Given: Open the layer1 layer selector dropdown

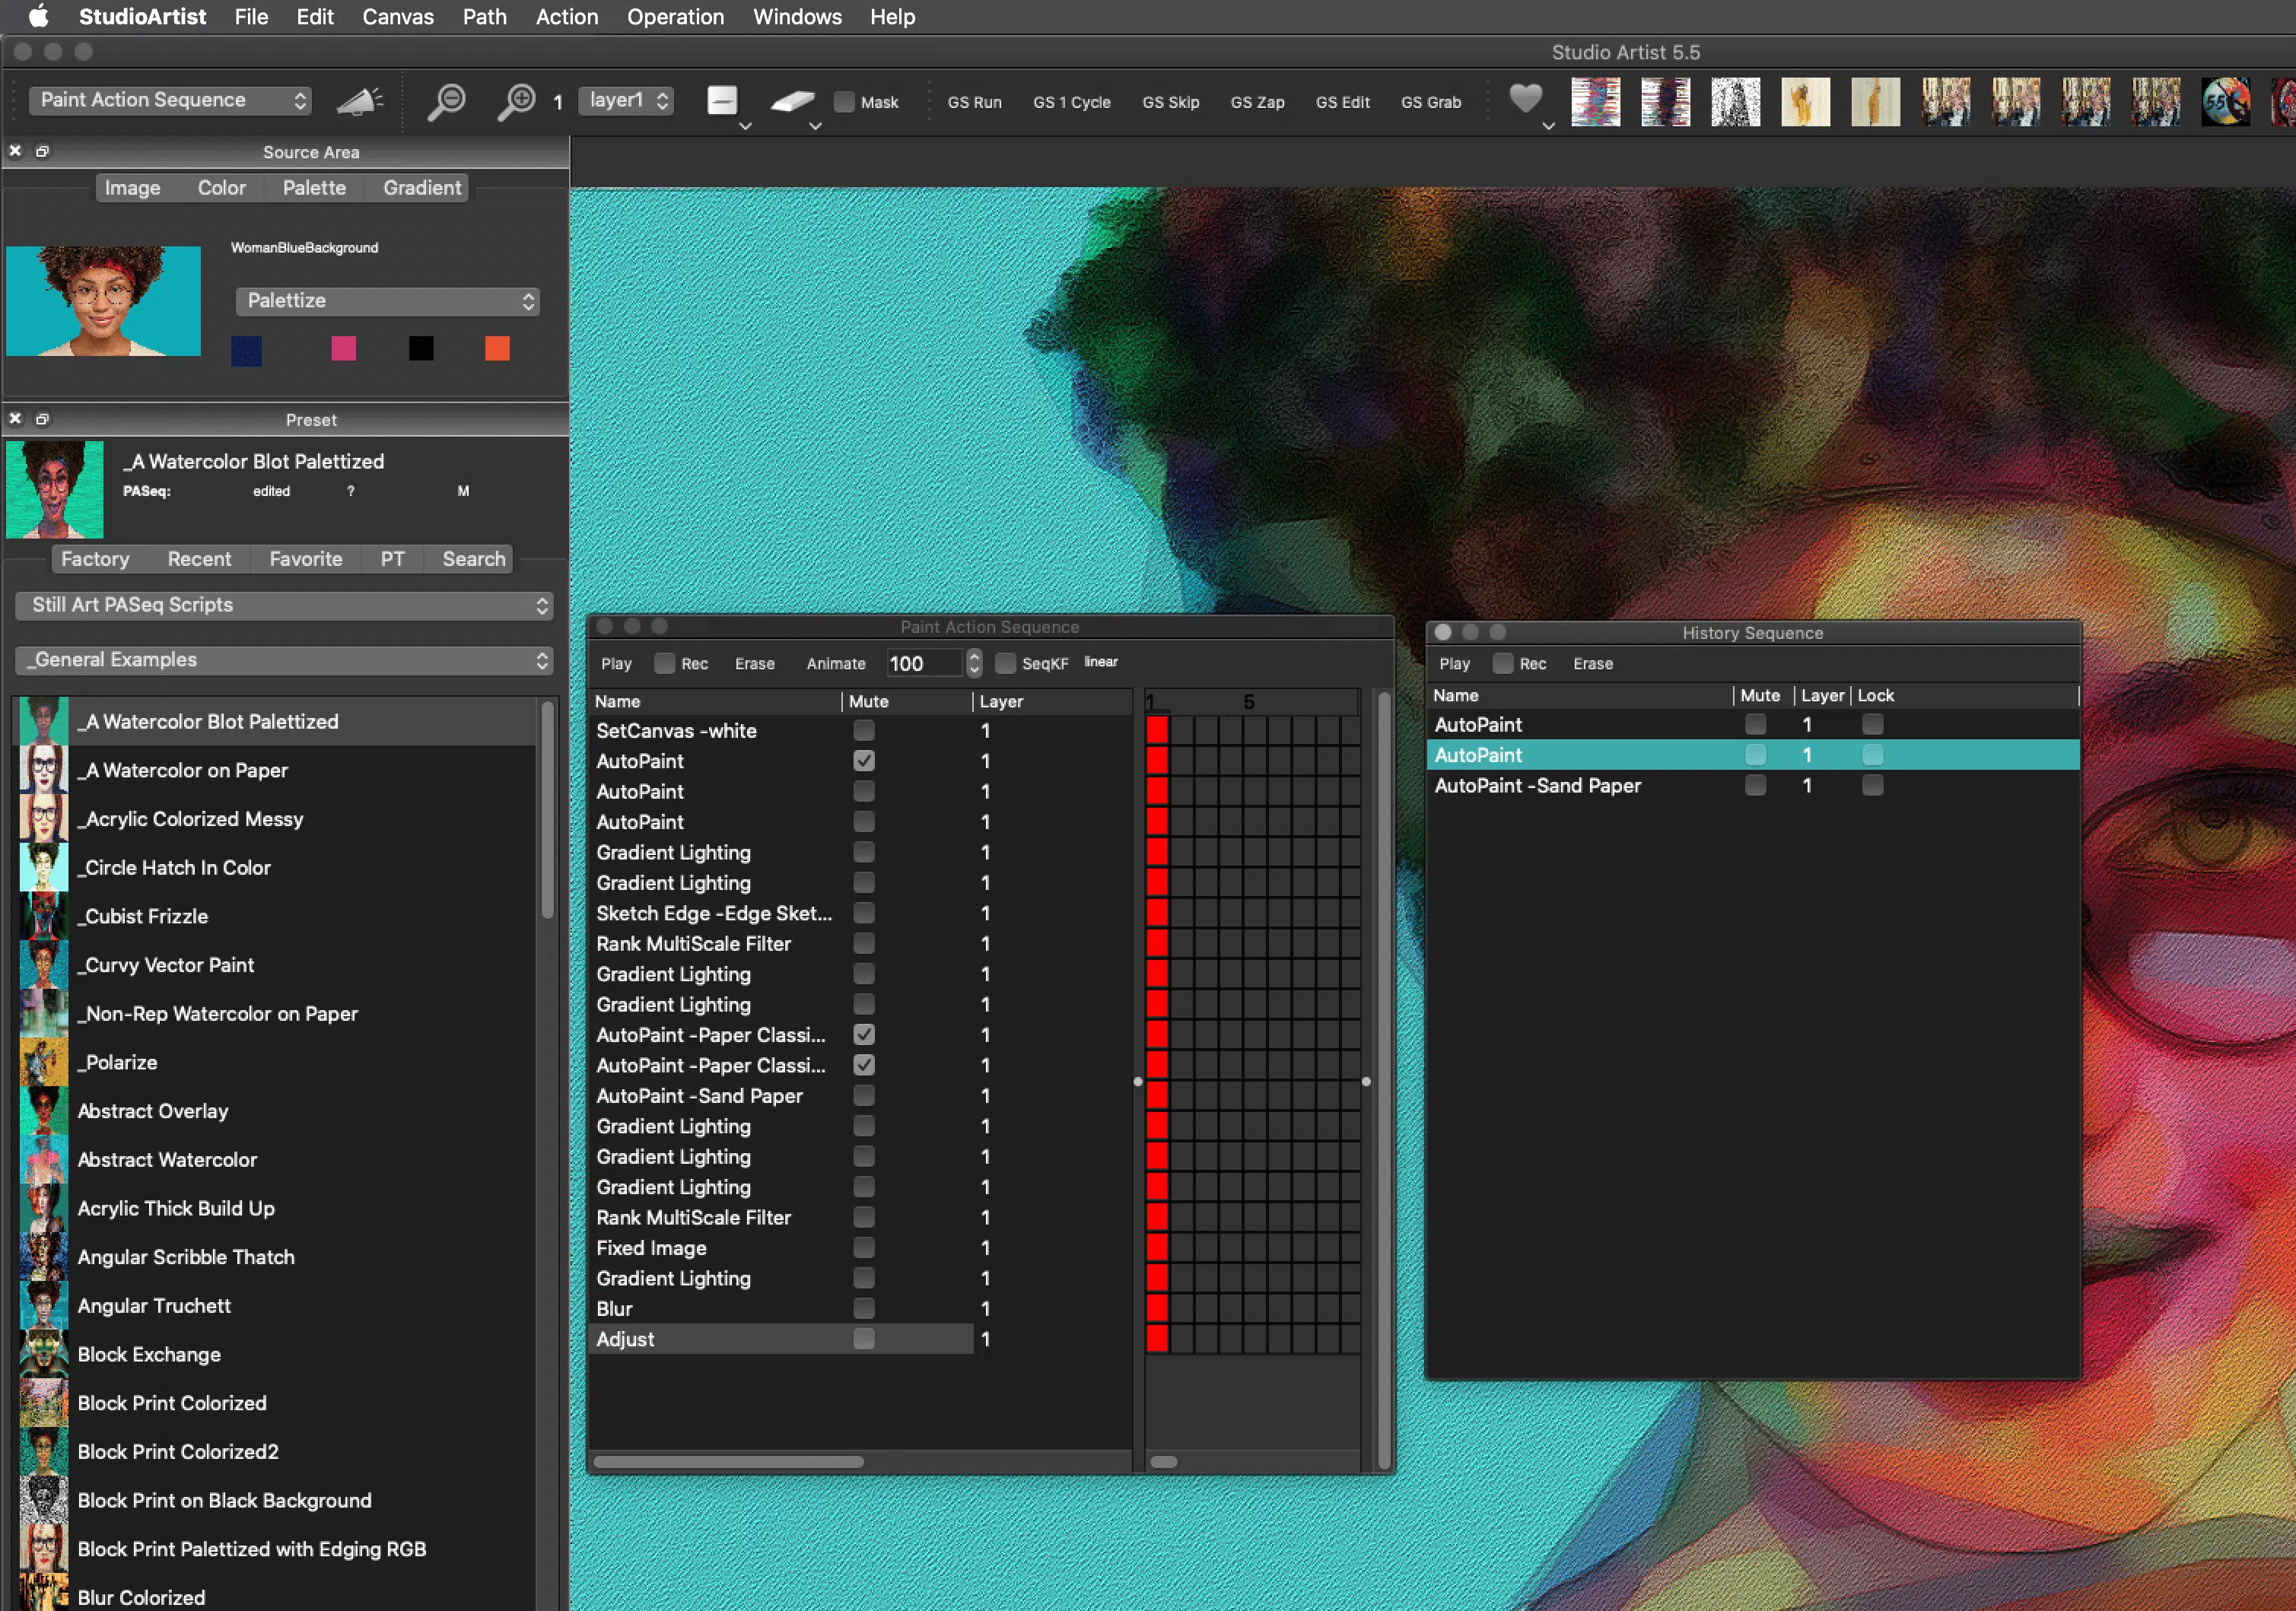Looking at the screenshot, I should [626, 100].
